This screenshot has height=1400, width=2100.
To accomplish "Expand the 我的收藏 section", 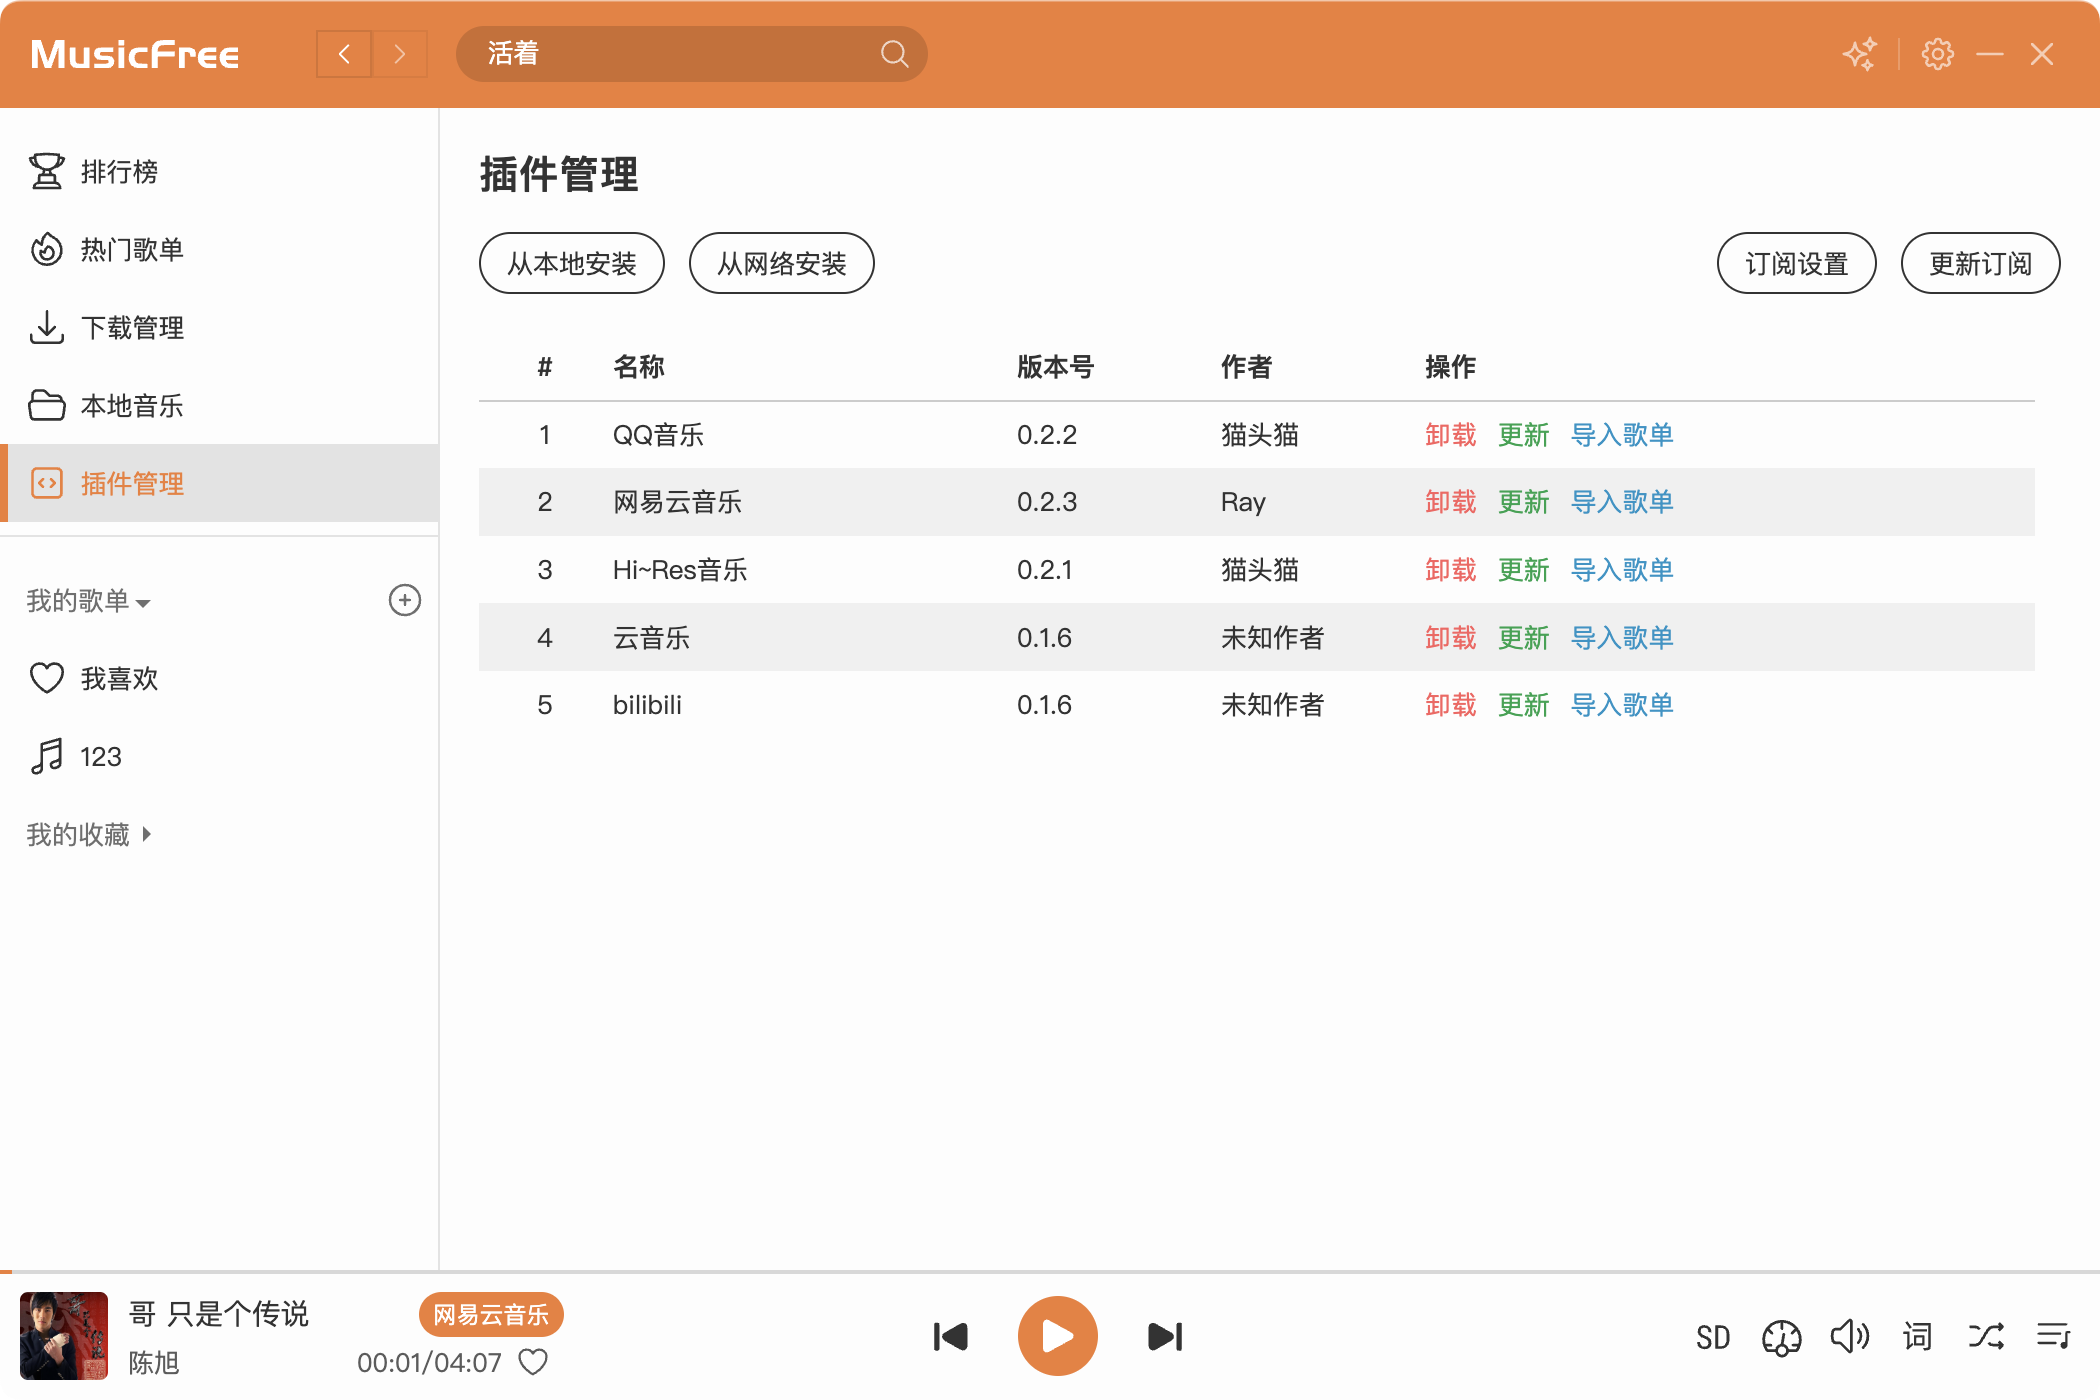I will (x=88, y=834).
